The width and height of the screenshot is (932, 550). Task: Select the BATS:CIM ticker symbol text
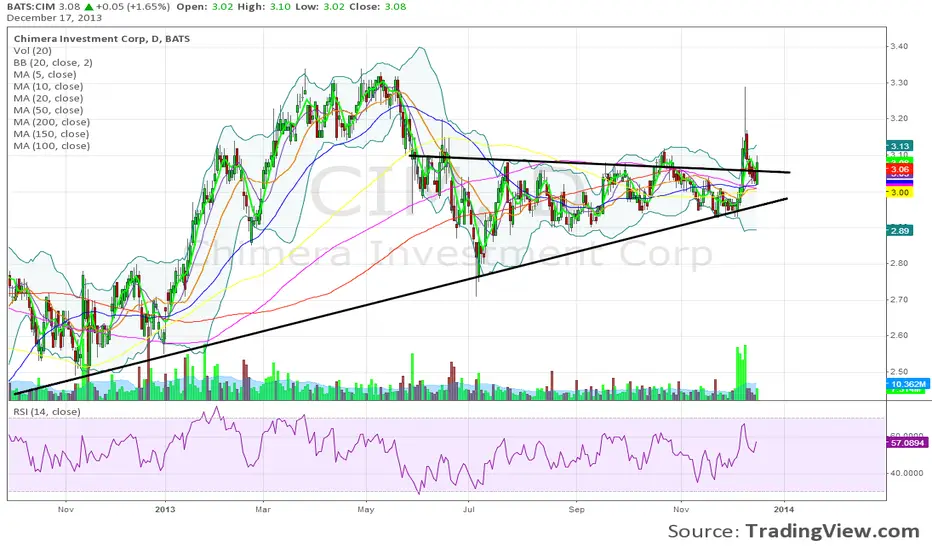[x=31, y=7]
